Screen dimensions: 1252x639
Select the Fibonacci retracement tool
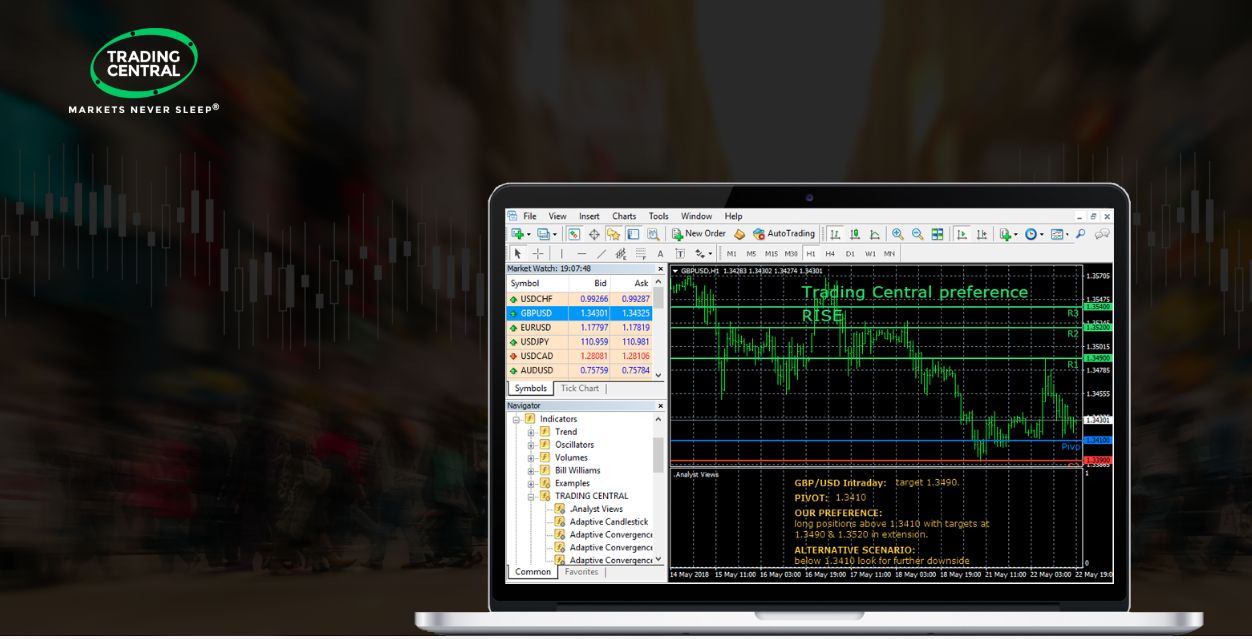click(640, 254)
